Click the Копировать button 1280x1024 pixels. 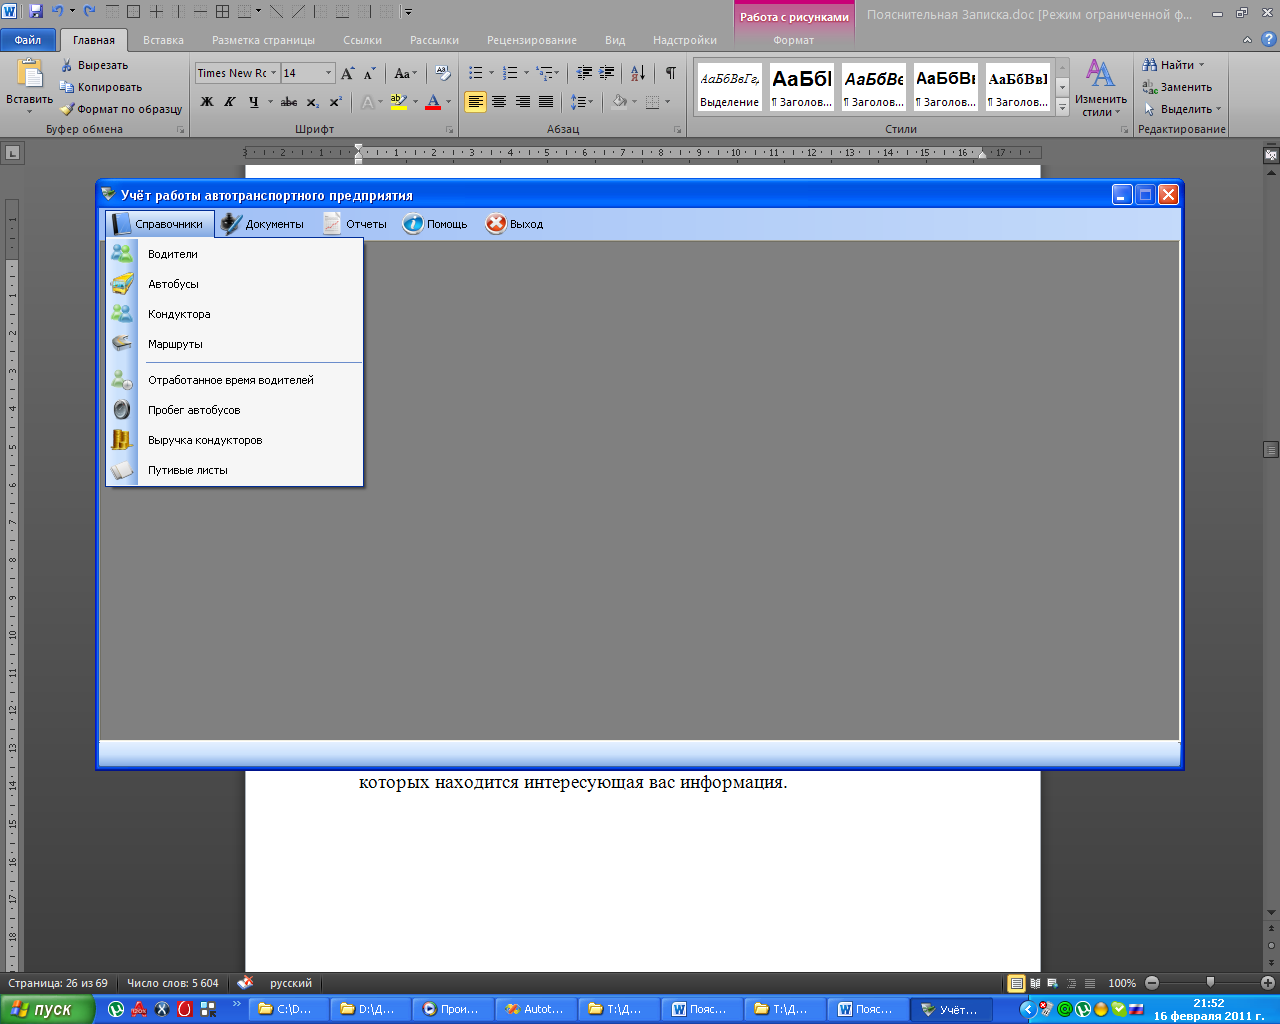(x=101, y=87)
